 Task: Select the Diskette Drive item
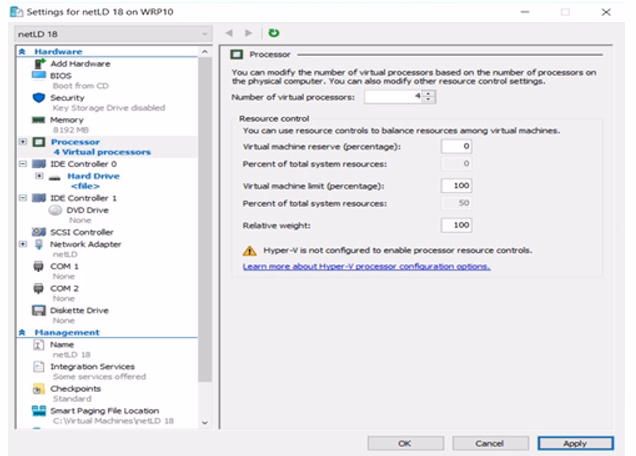click(80, 310)
